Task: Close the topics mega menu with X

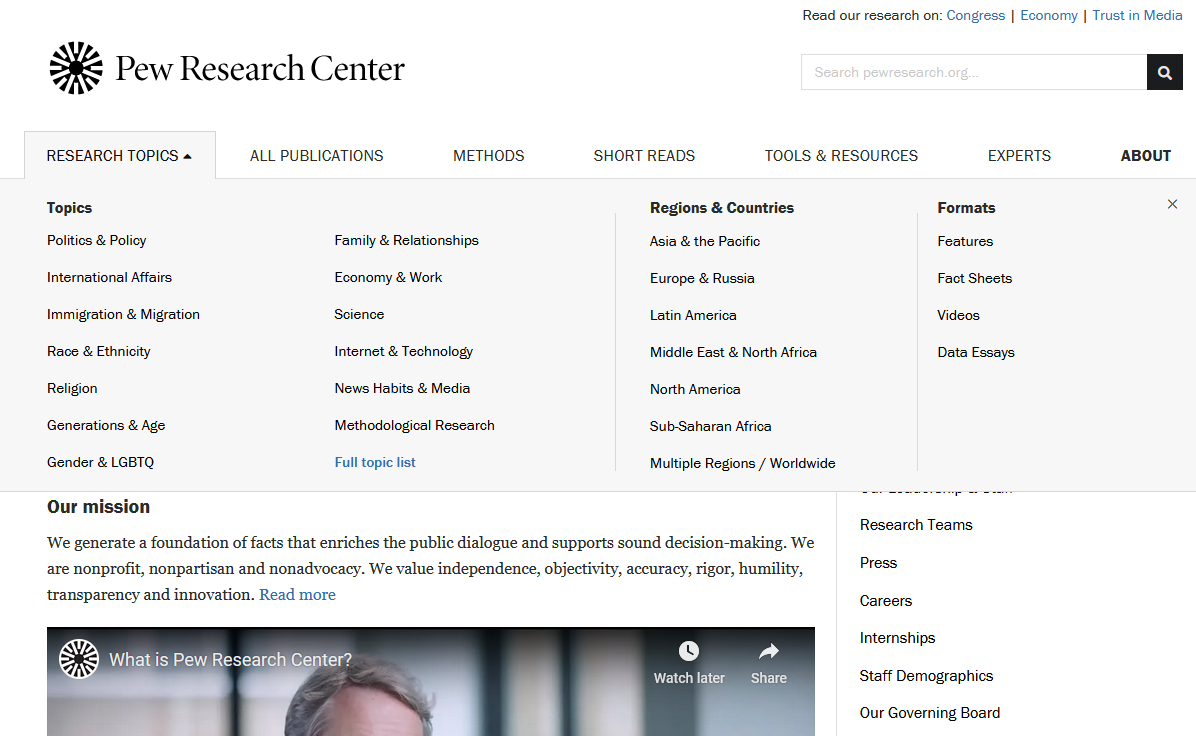Action: 1172,204
